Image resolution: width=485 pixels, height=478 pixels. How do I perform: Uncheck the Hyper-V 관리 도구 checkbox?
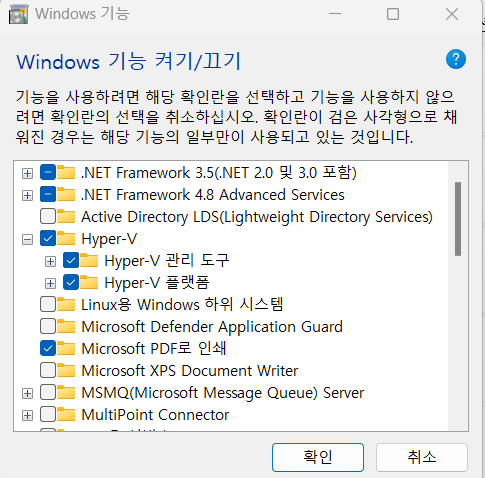[x=71, y=261]
